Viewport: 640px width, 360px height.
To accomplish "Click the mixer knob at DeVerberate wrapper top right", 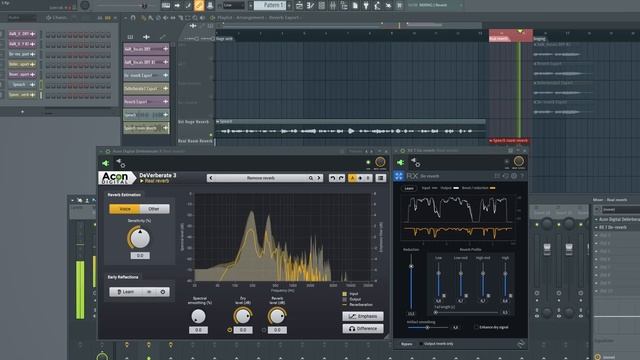I will (380, 162).
